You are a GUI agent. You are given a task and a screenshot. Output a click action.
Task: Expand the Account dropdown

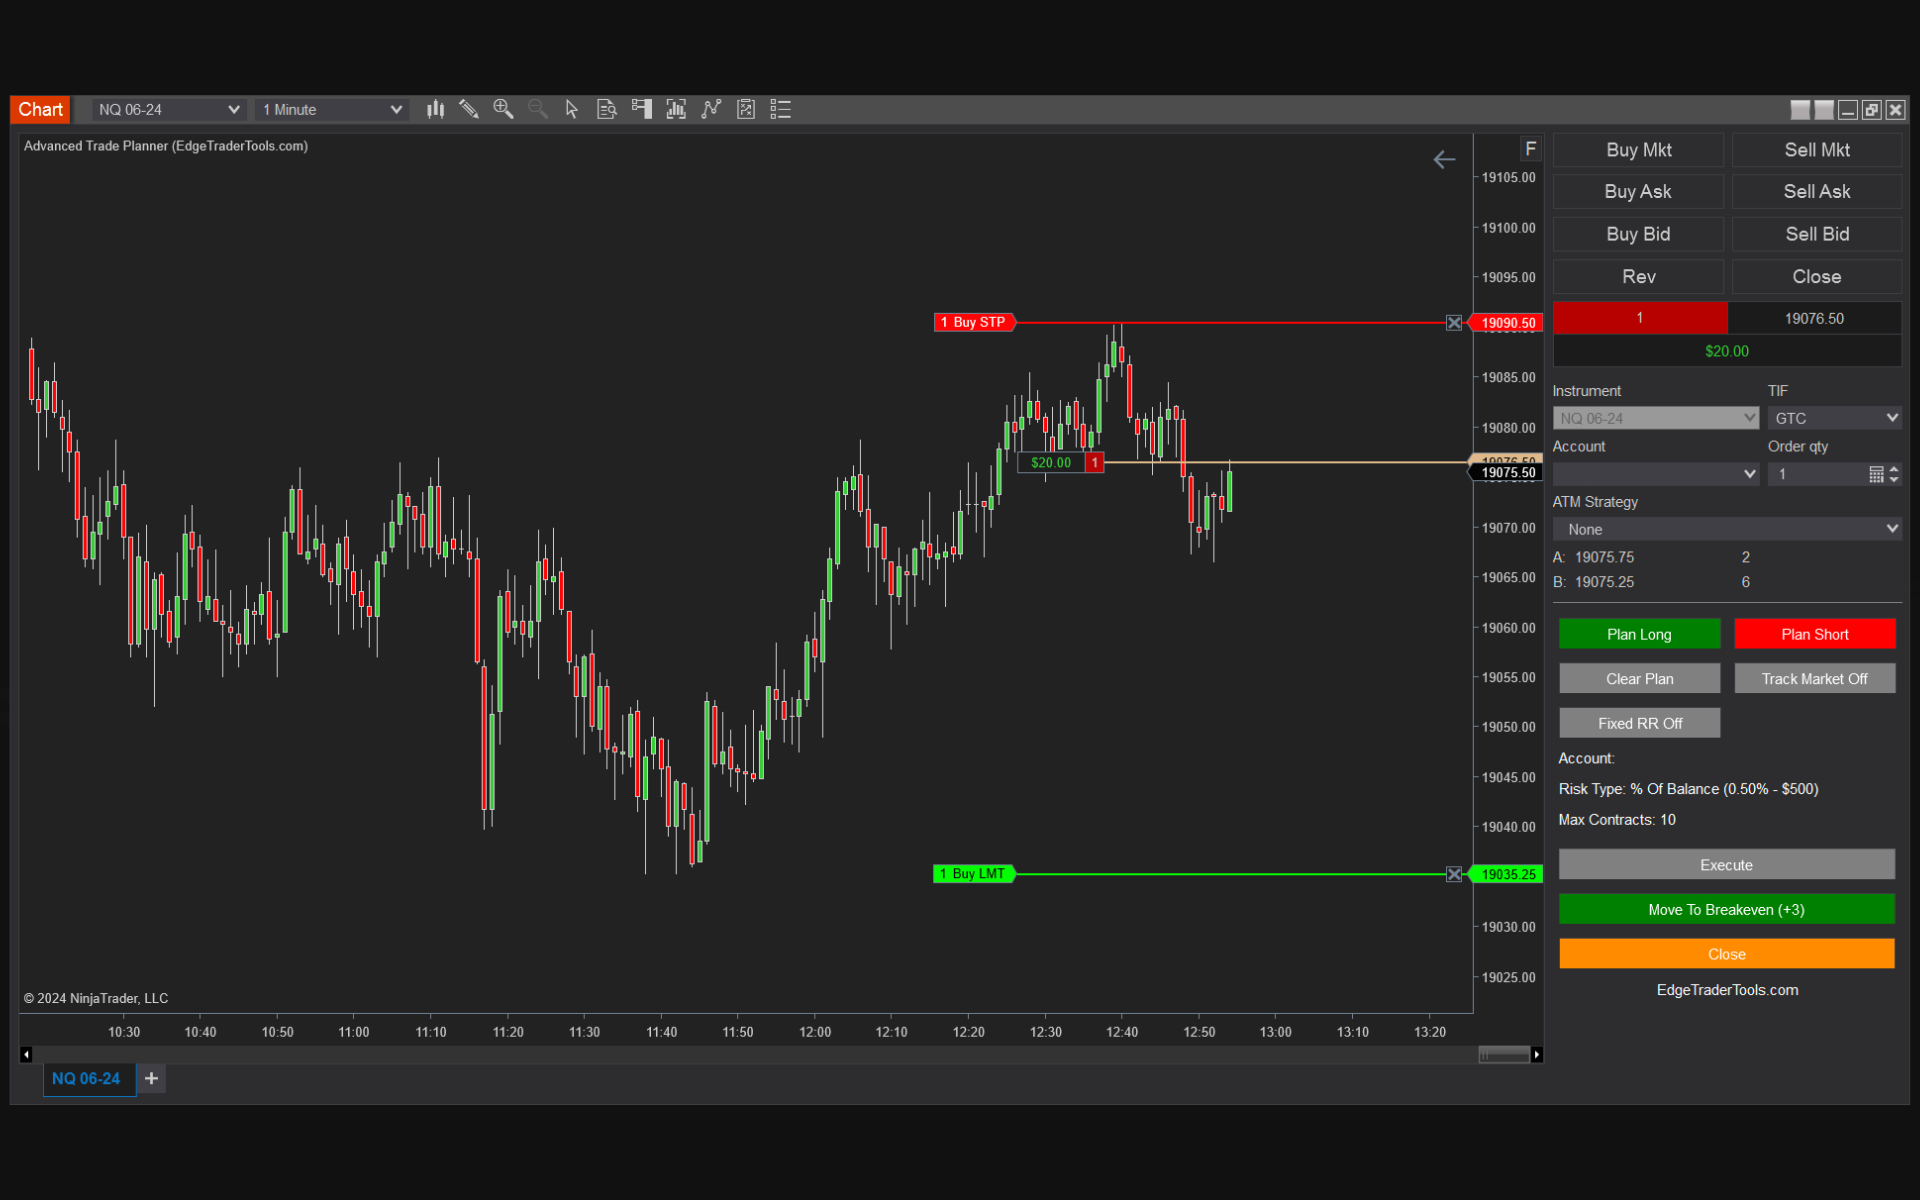(x=1655, y=474)
